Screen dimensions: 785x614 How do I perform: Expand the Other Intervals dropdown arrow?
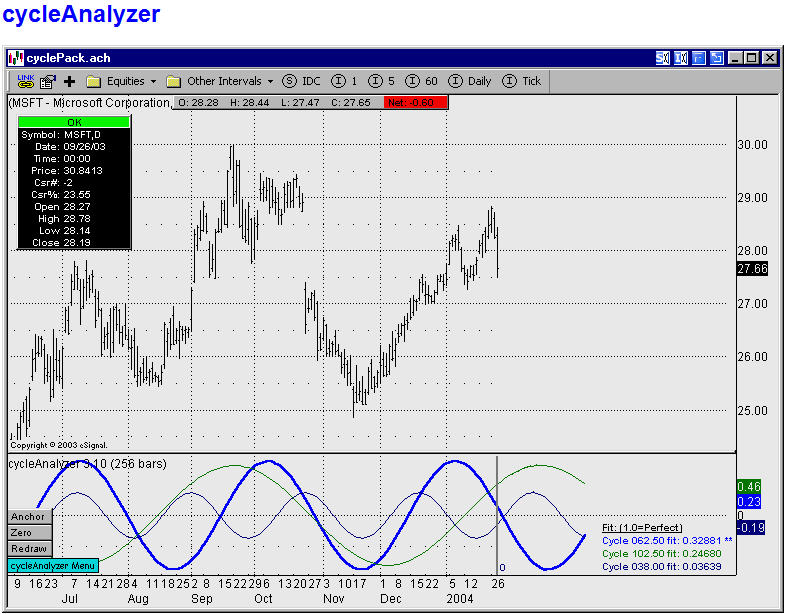coord(270,82)
